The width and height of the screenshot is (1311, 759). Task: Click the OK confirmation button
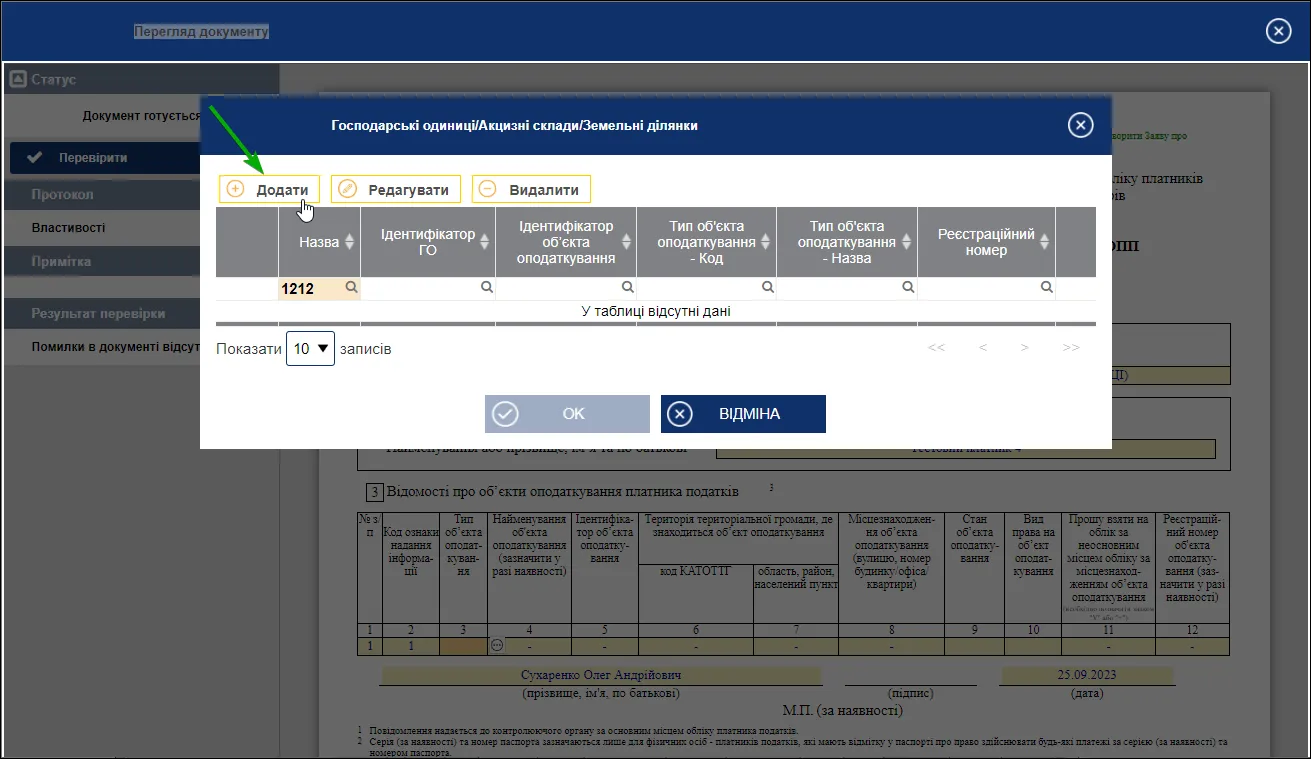[567, 414]
